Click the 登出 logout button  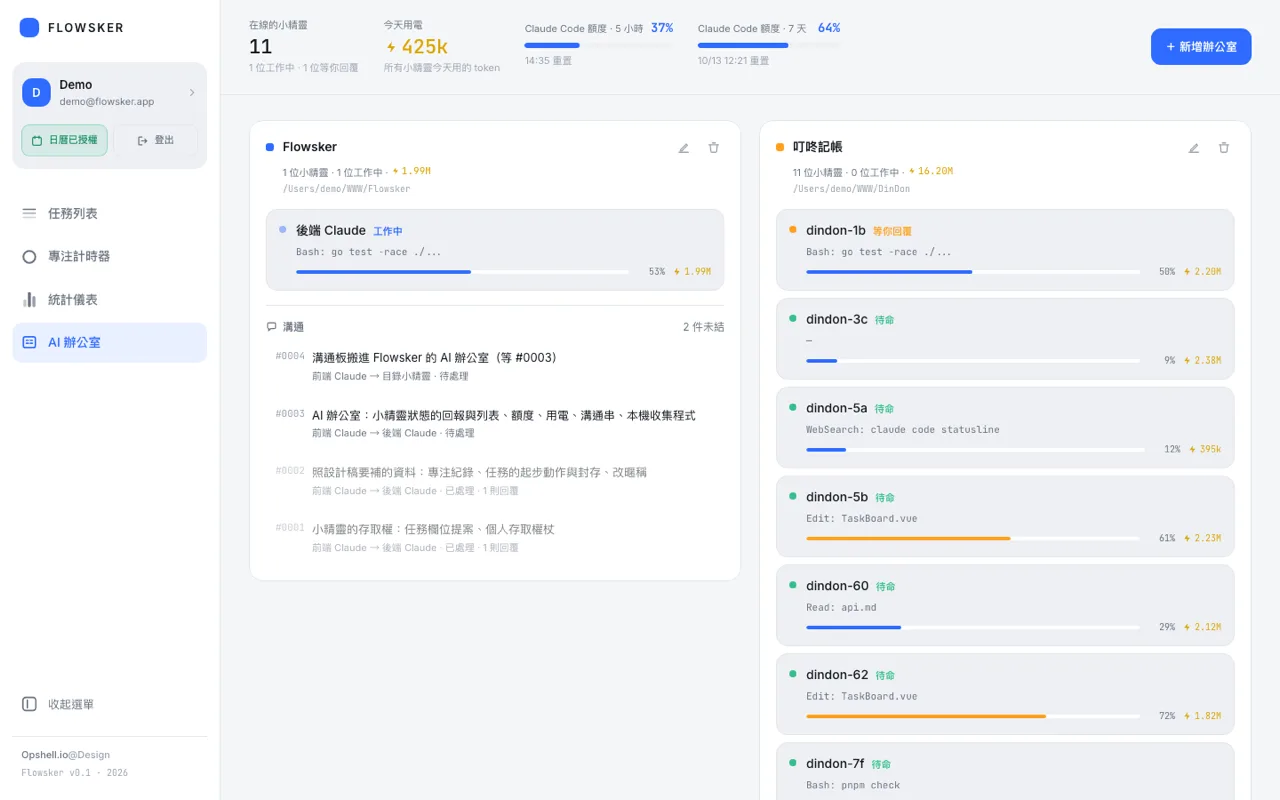pyautogui.click(x=155, y=140)
